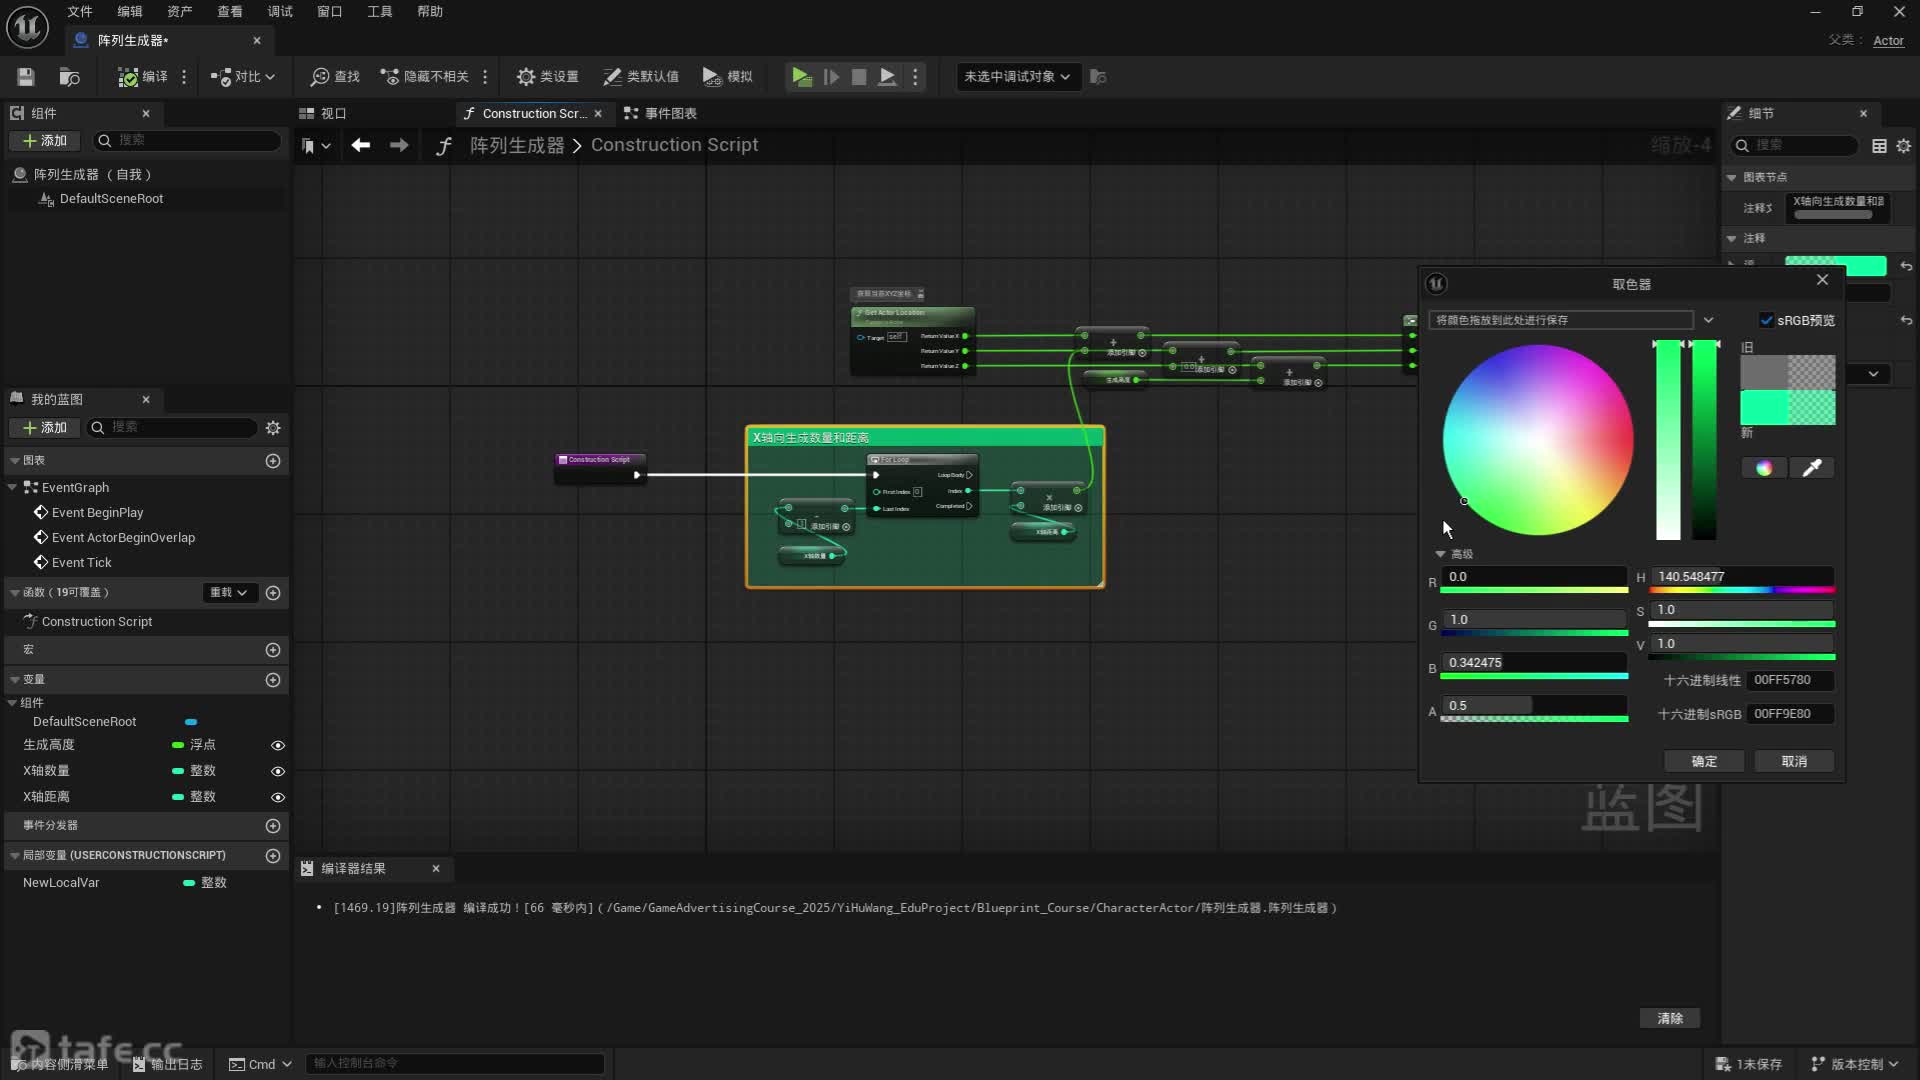Open the debug object dropdown
This screenshot has height=1080, width=1920.
point(1017,77)
